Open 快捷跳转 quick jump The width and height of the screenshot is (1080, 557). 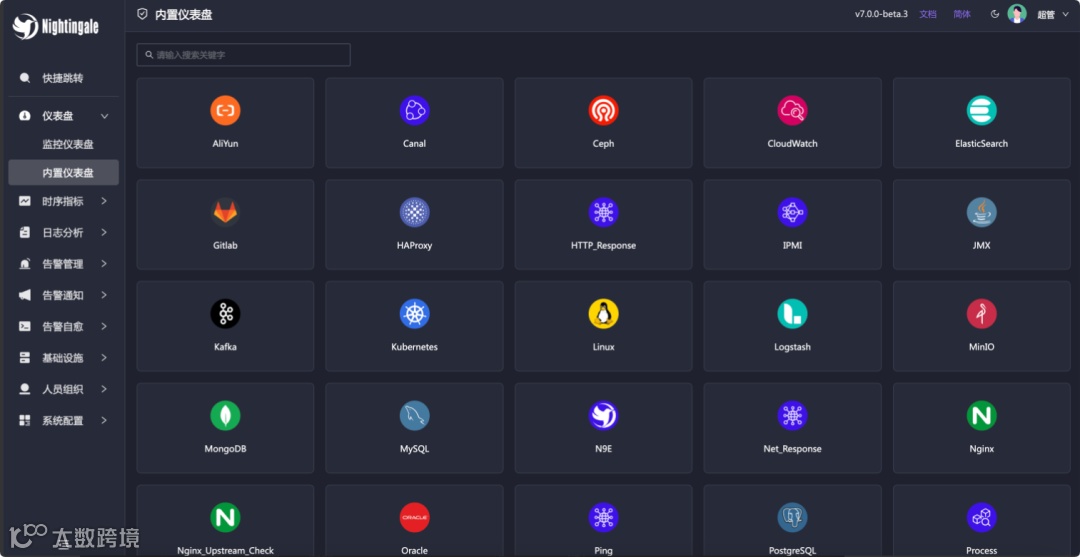pos(63,78)
